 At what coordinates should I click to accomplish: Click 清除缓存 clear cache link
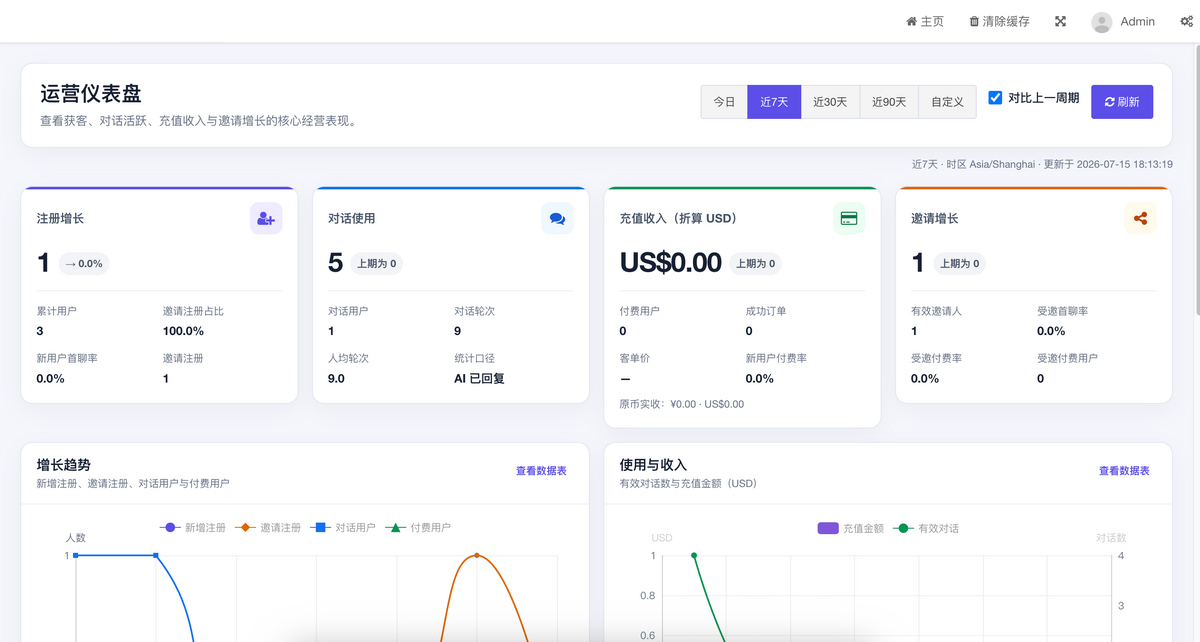[x=999, y=21]
